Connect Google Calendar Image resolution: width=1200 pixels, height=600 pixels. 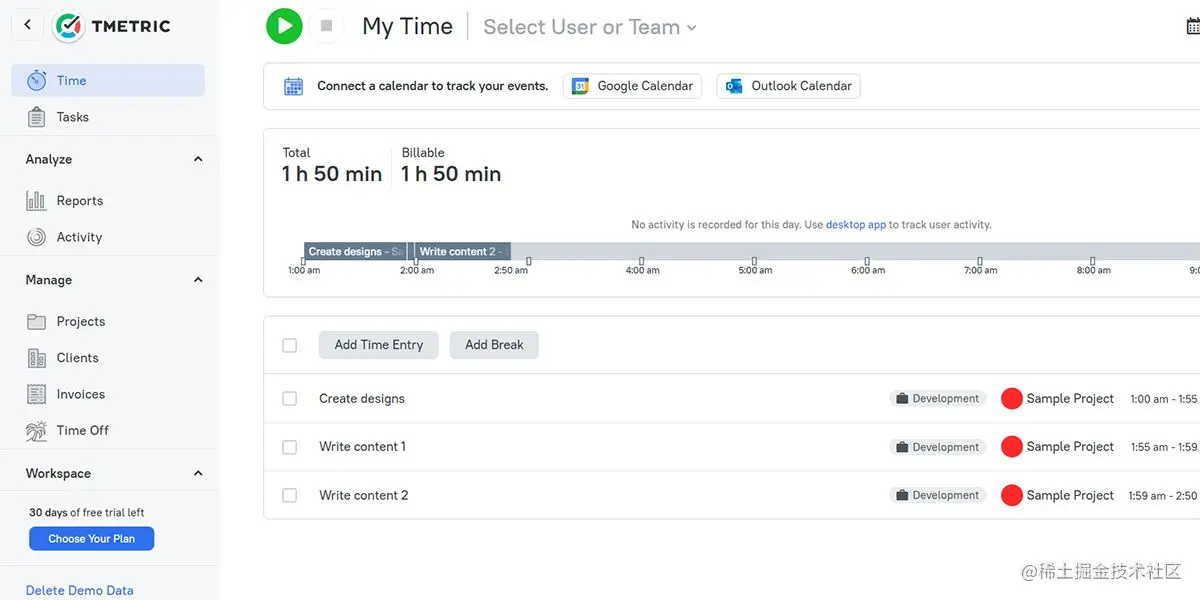632,86
